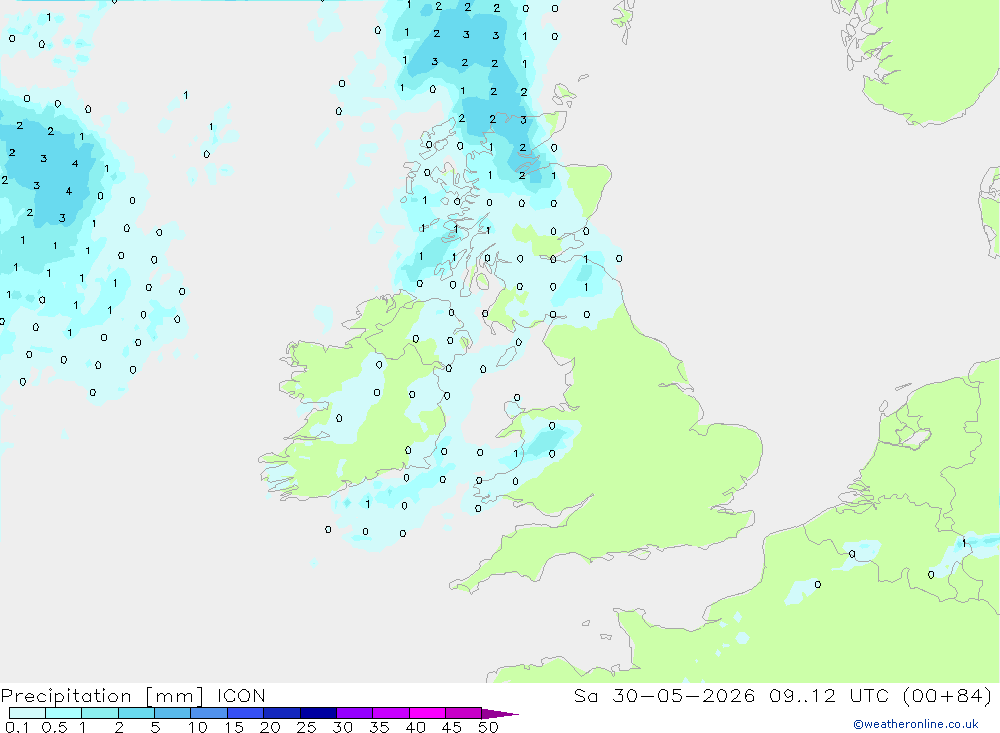Select the 2–5 mm legend color box

(136, 713)
